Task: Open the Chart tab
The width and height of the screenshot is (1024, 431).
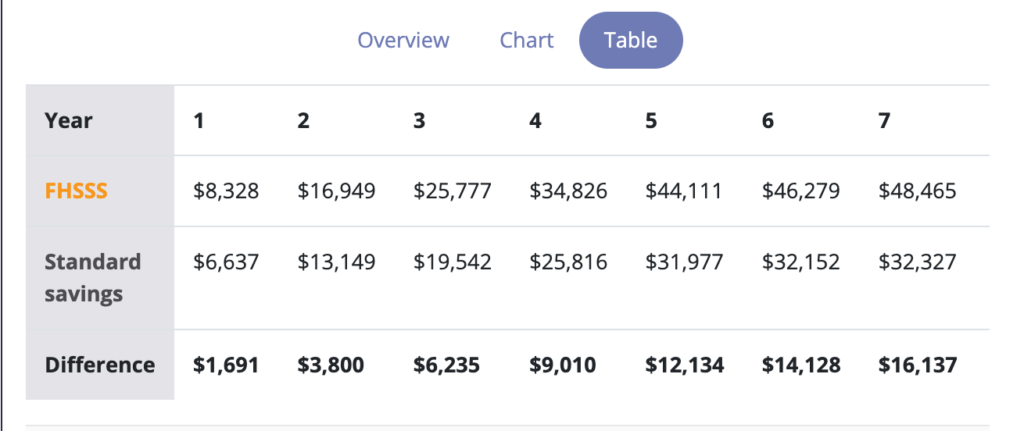Action: 526,40
